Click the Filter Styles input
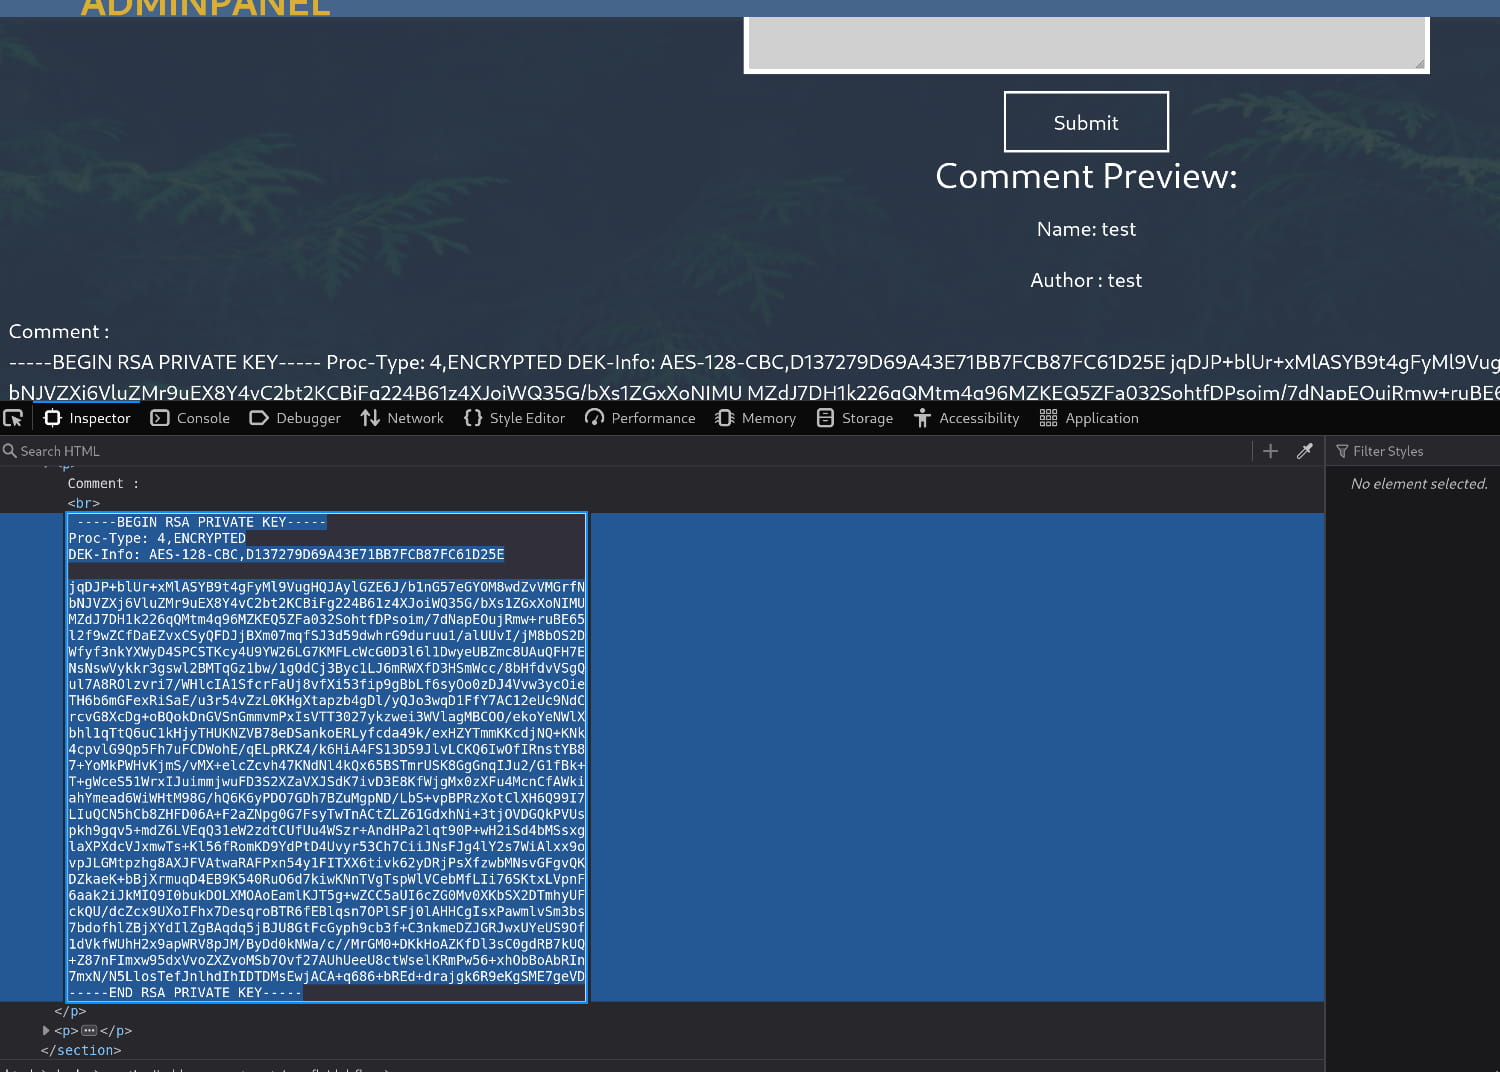Image resolution: width=1500 pixels, height=1072 pixels. click(x=1415, y=451)
